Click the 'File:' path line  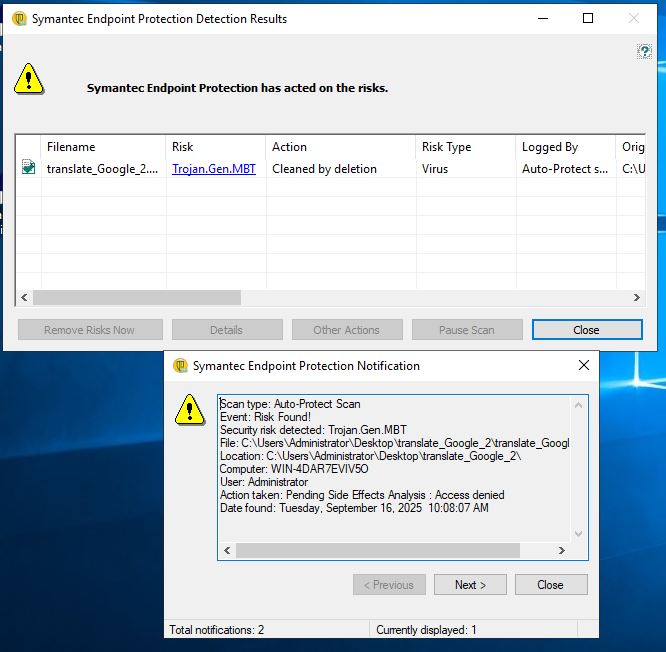tap(394, 443)
